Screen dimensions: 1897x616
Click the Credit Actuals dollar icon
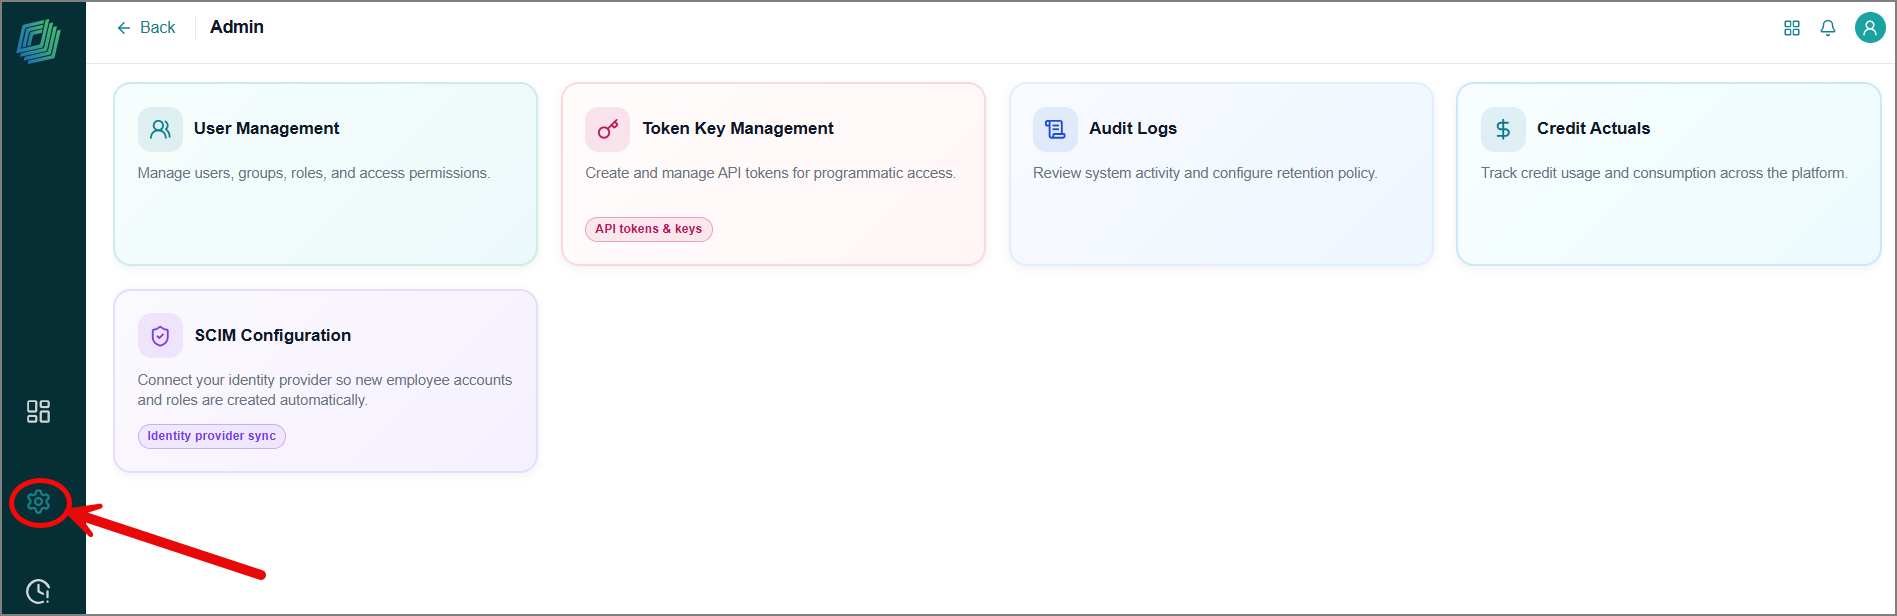1503,129
